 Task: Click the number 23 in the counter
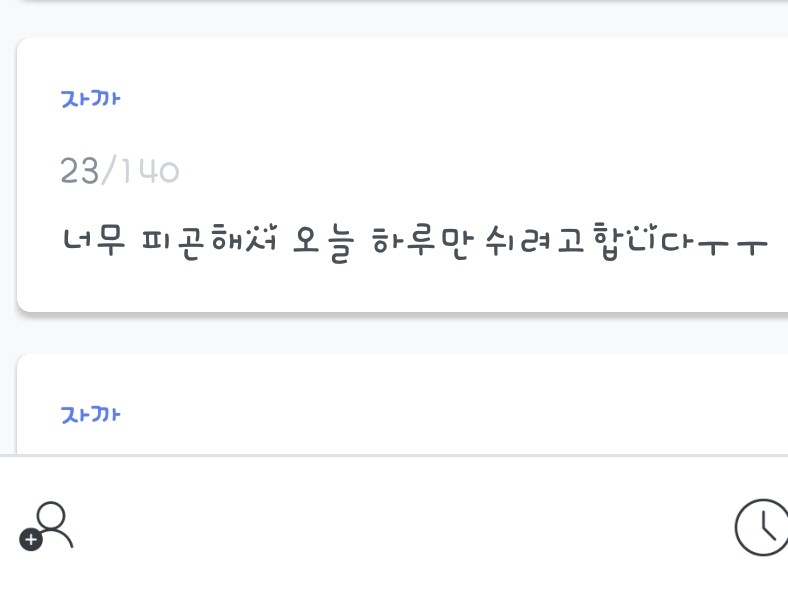click(x=79, y=172)
